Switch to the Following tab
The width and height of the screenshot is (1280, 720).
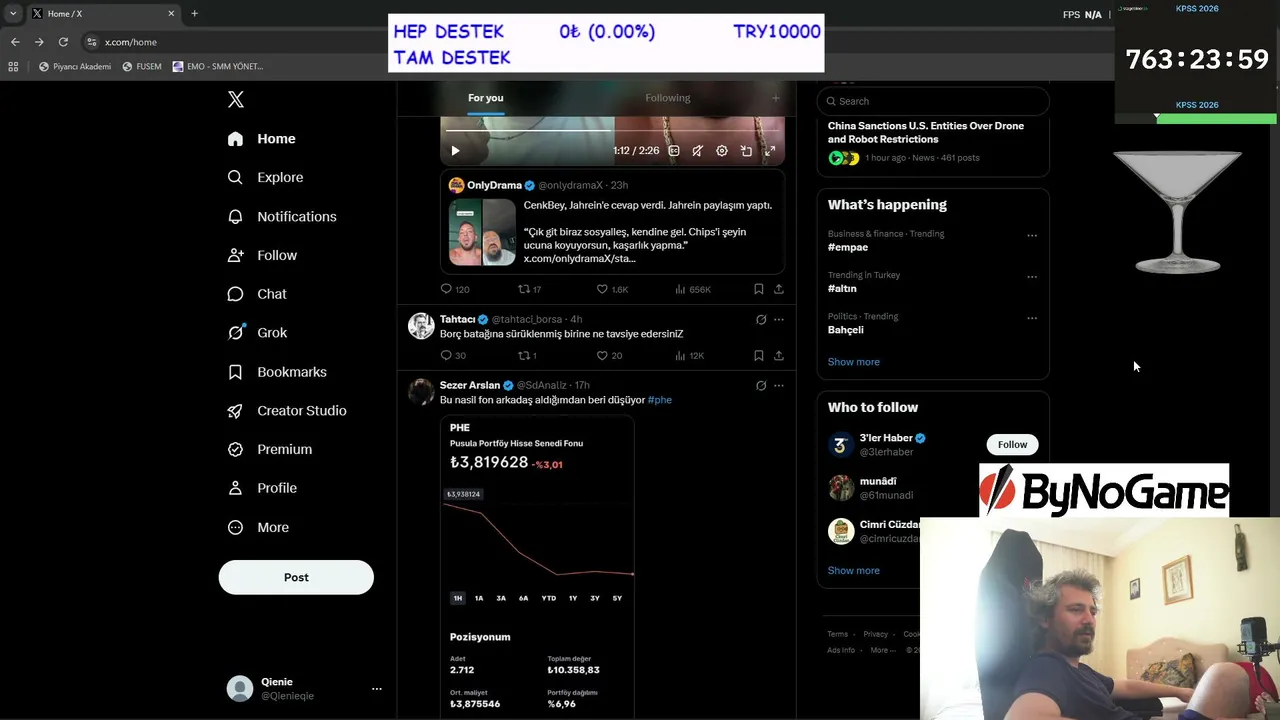[668, 98]
